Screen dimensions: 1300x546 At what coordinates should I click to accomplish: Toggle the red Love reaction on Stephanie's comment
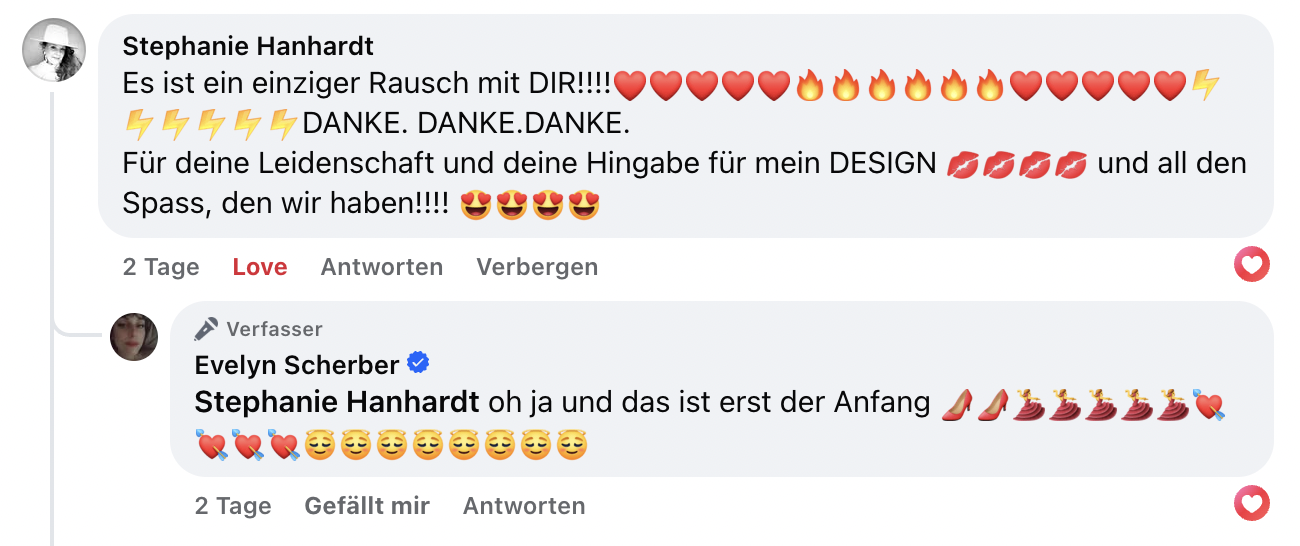pyautogui.click(x=260, y=267)
